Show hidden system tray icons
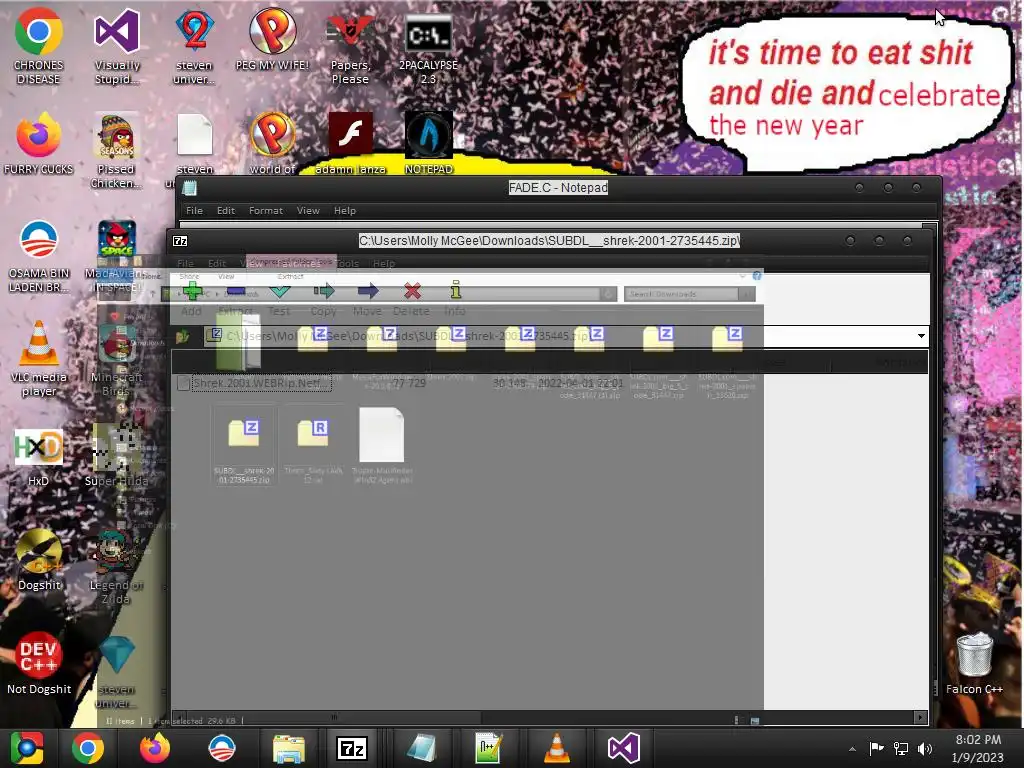 [852, 749]
